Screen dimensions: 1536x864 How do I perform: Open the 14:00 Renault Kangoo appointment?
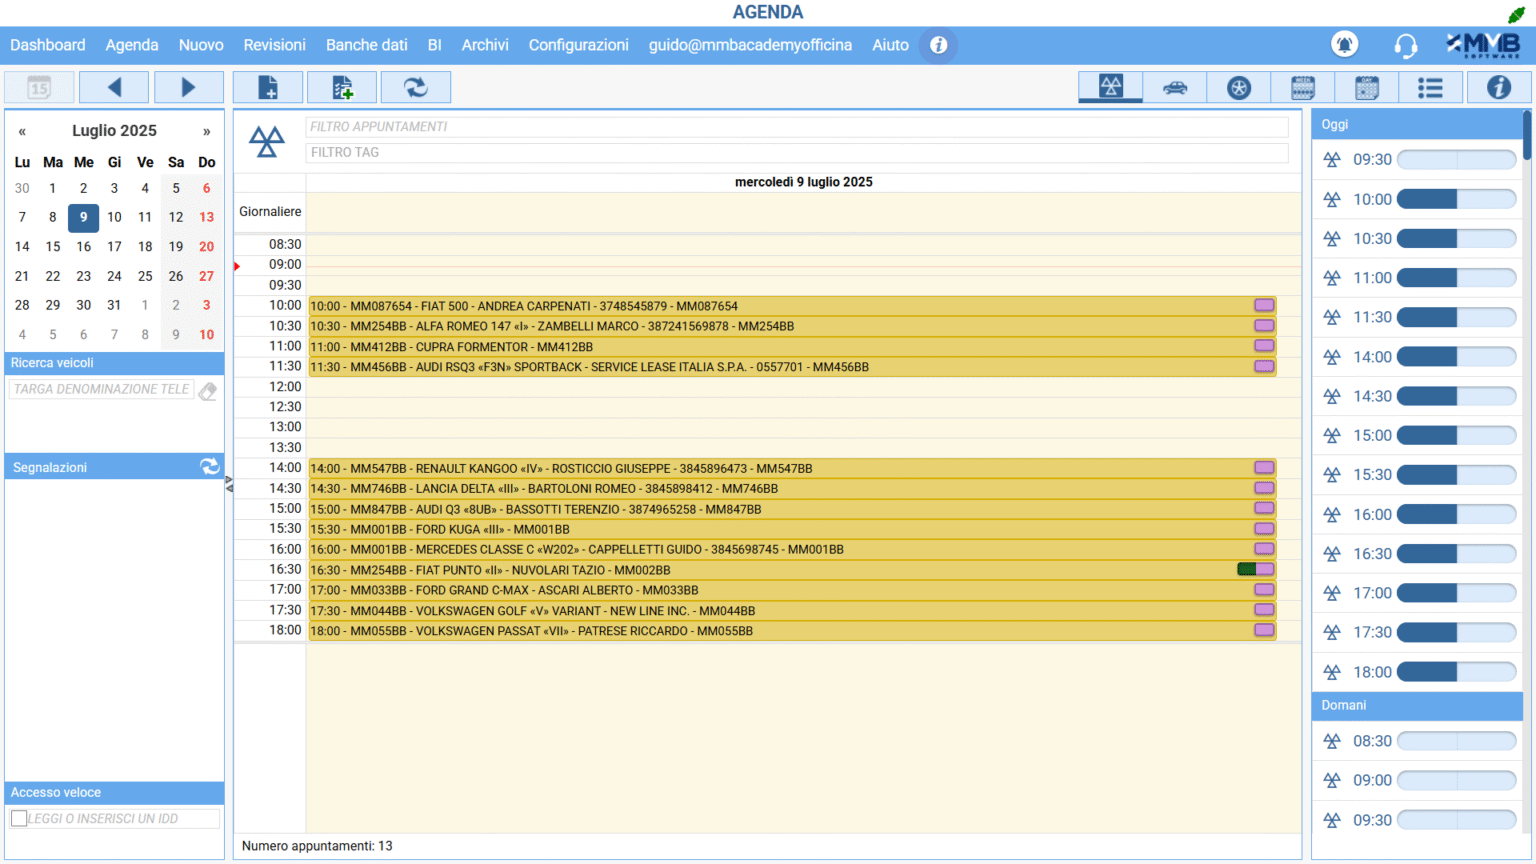pos(700,469)
